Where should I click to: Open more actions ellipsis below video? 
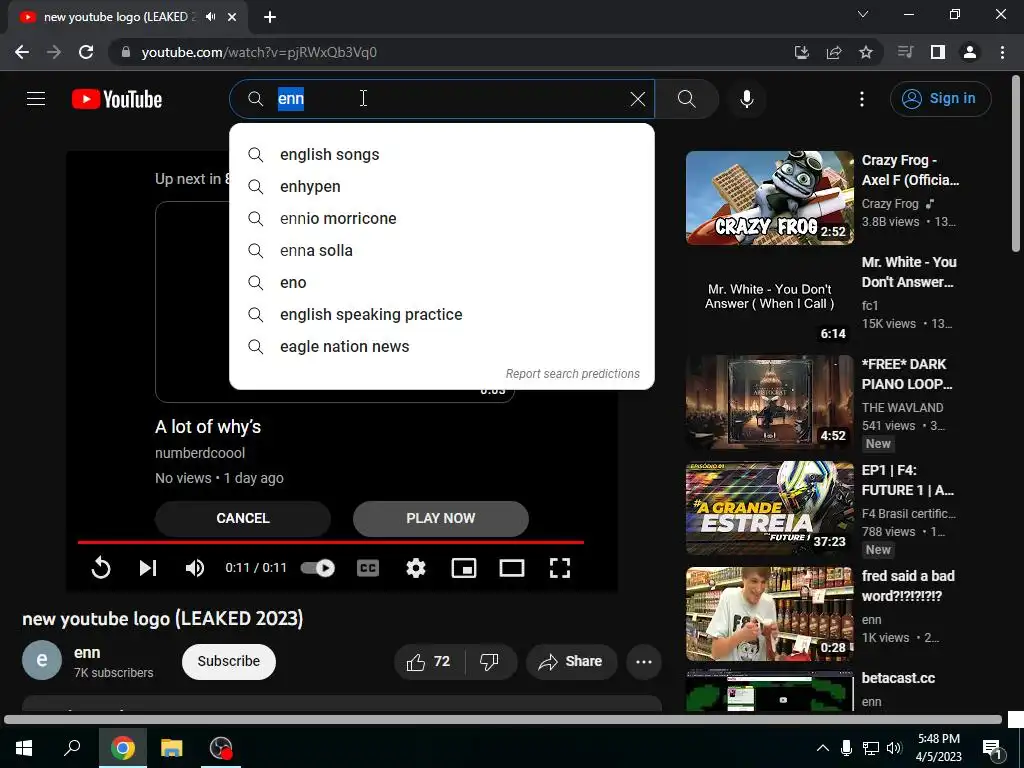(x=644, y=662)
